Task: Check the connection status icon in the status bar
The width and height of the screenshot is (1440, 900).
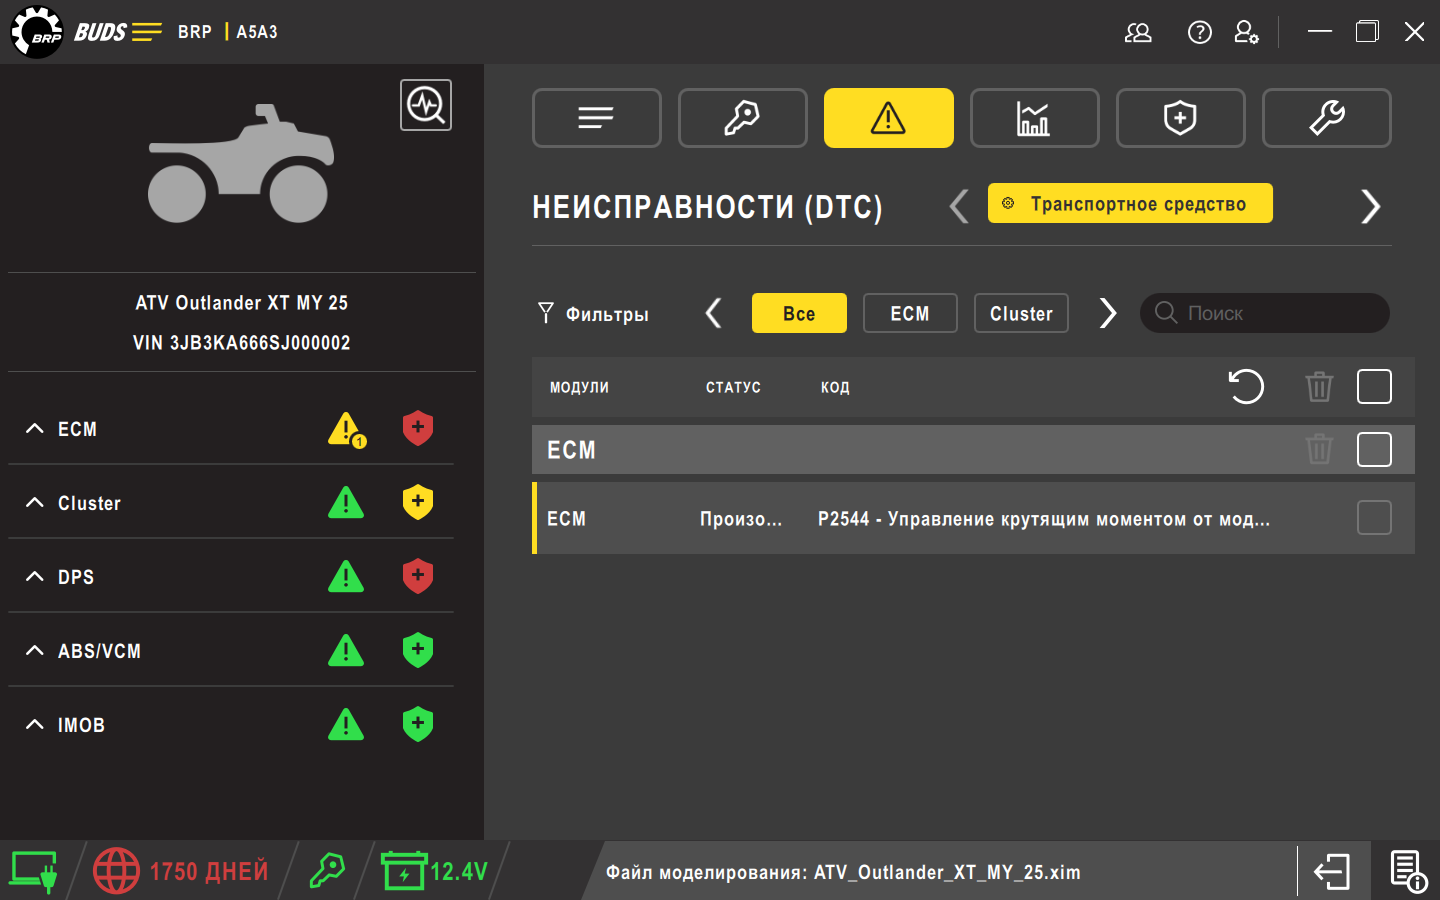Action: [x=33, y=871]
